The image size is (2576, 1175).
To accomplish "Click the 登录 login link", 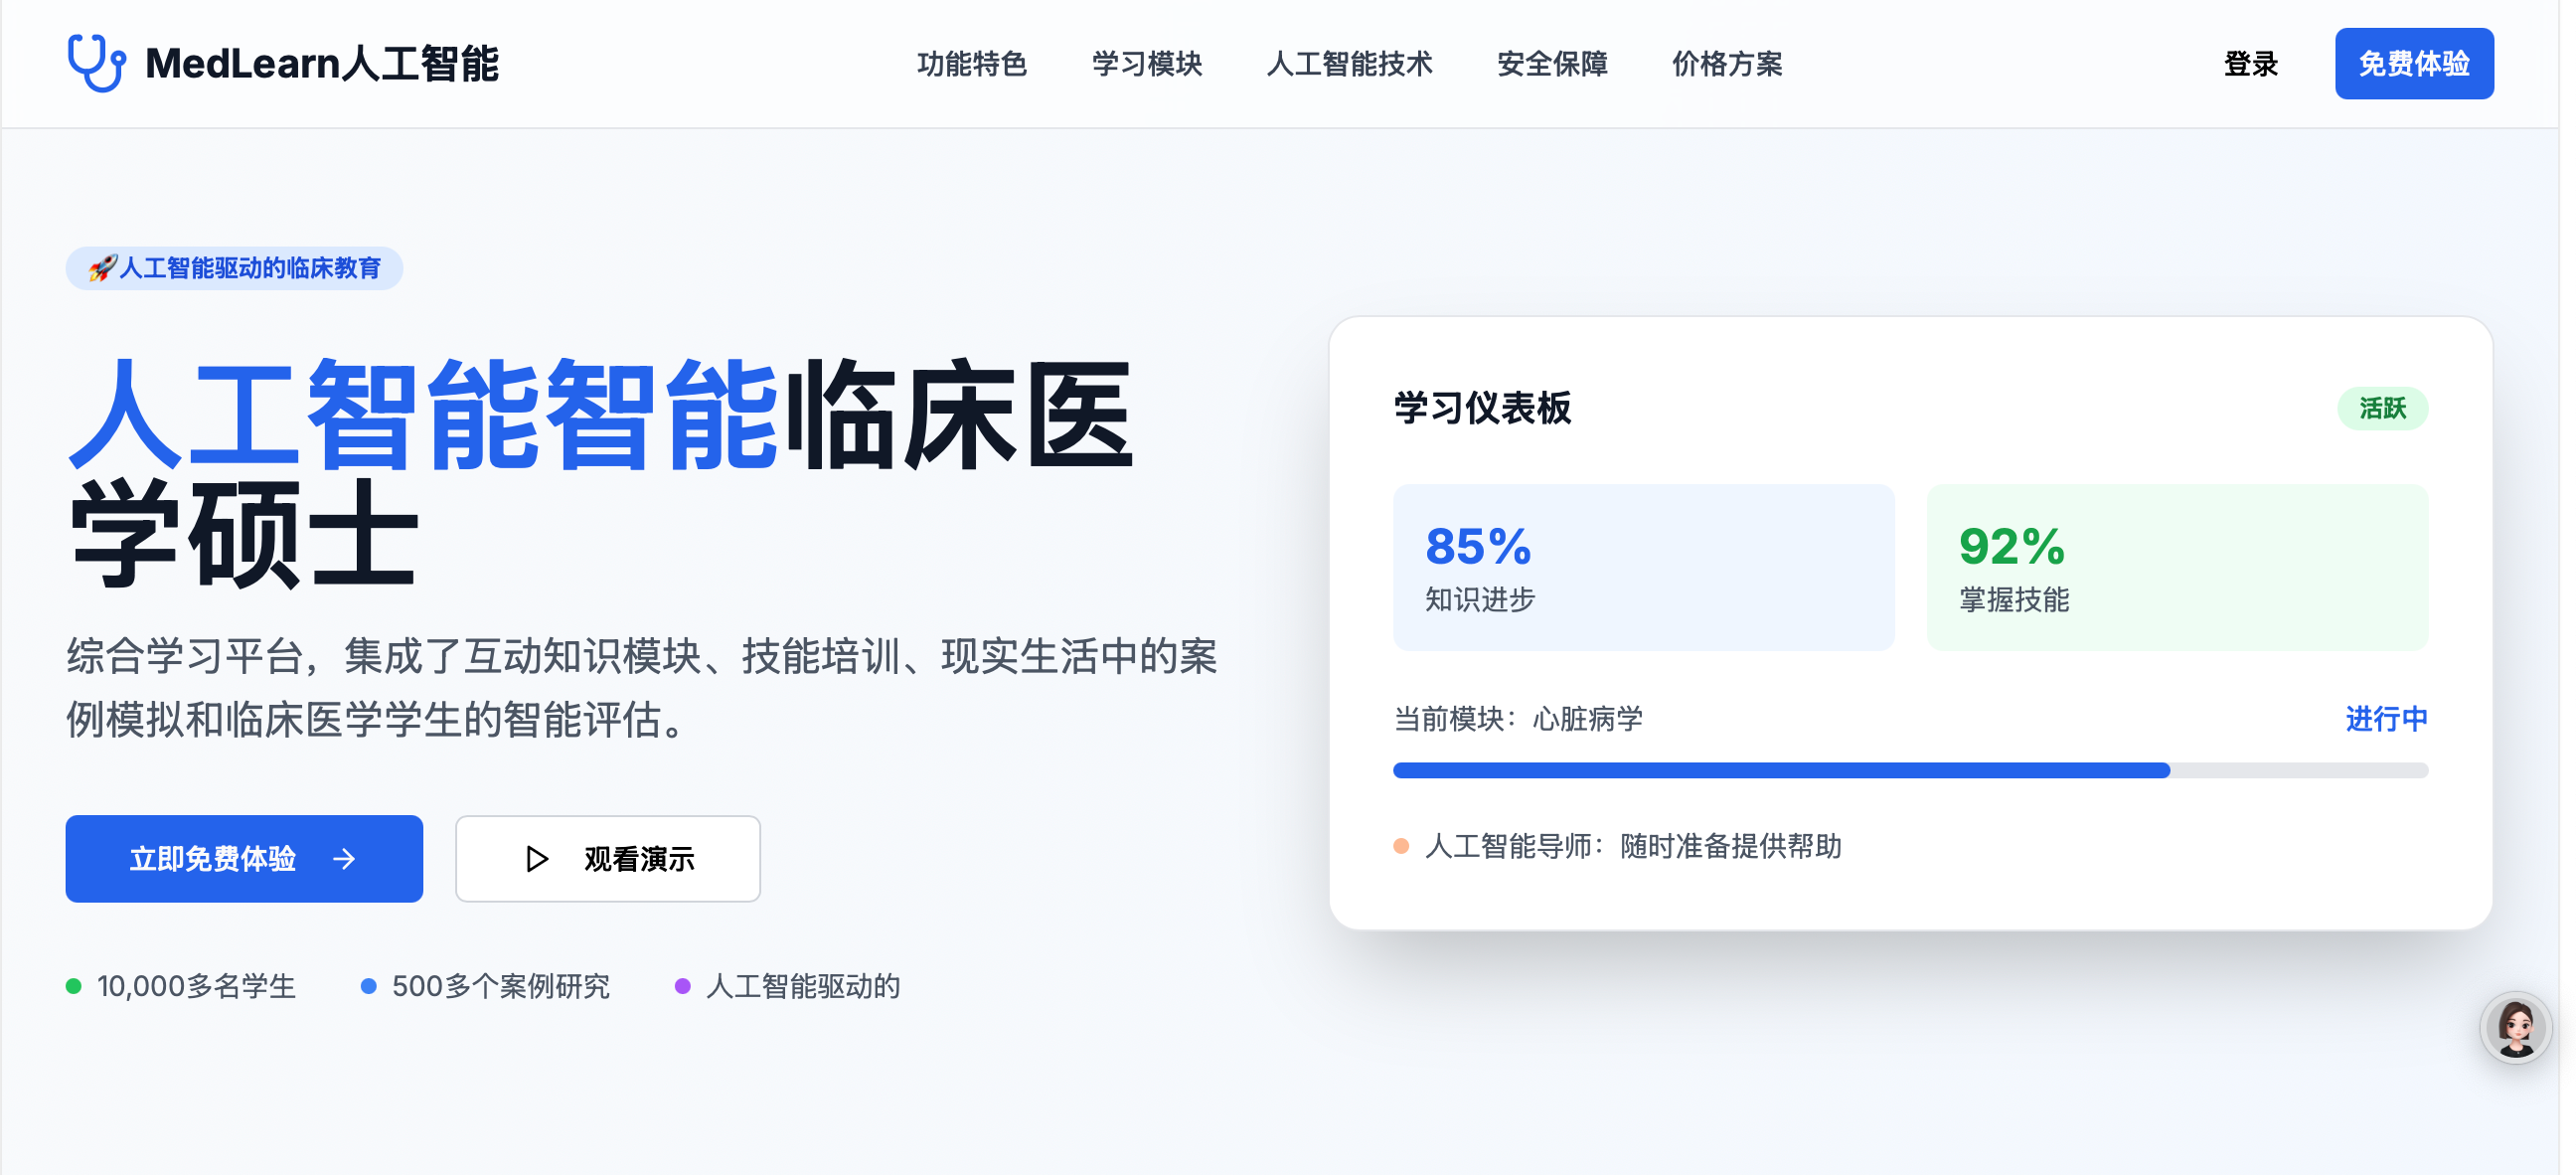I will click(2250, 64).
